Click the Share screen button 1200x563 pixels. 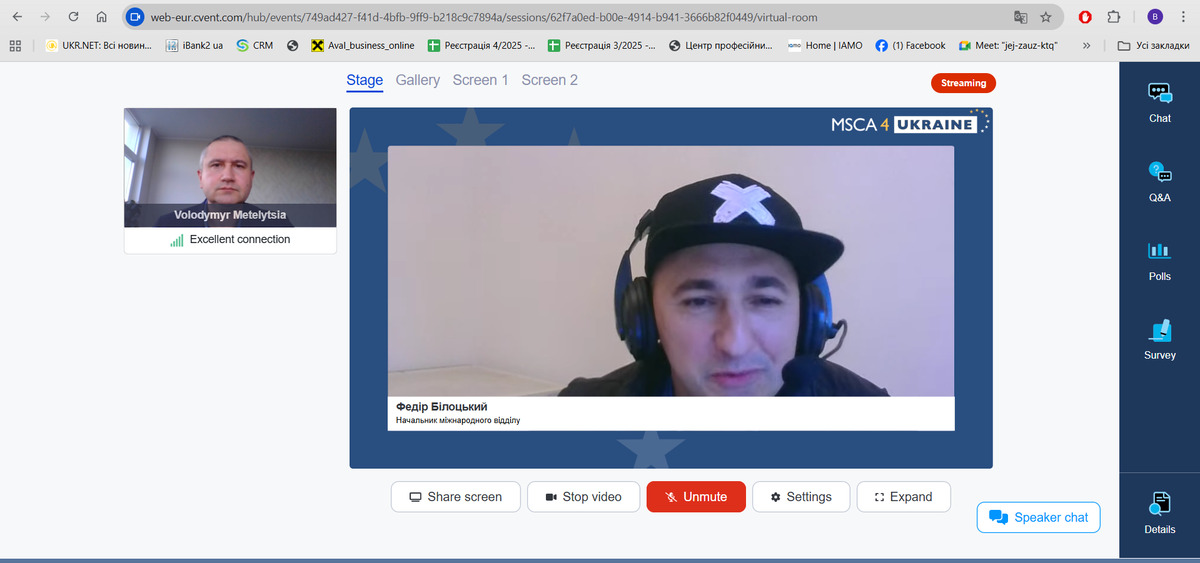click(455, 497)
